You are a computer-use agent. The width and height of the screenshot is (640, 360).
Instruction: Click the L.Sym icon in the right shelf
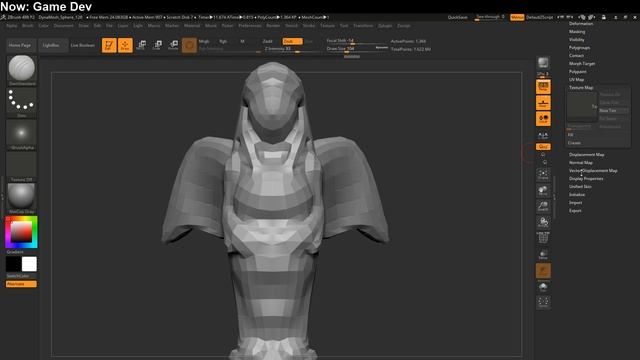[x=543, y=135]
